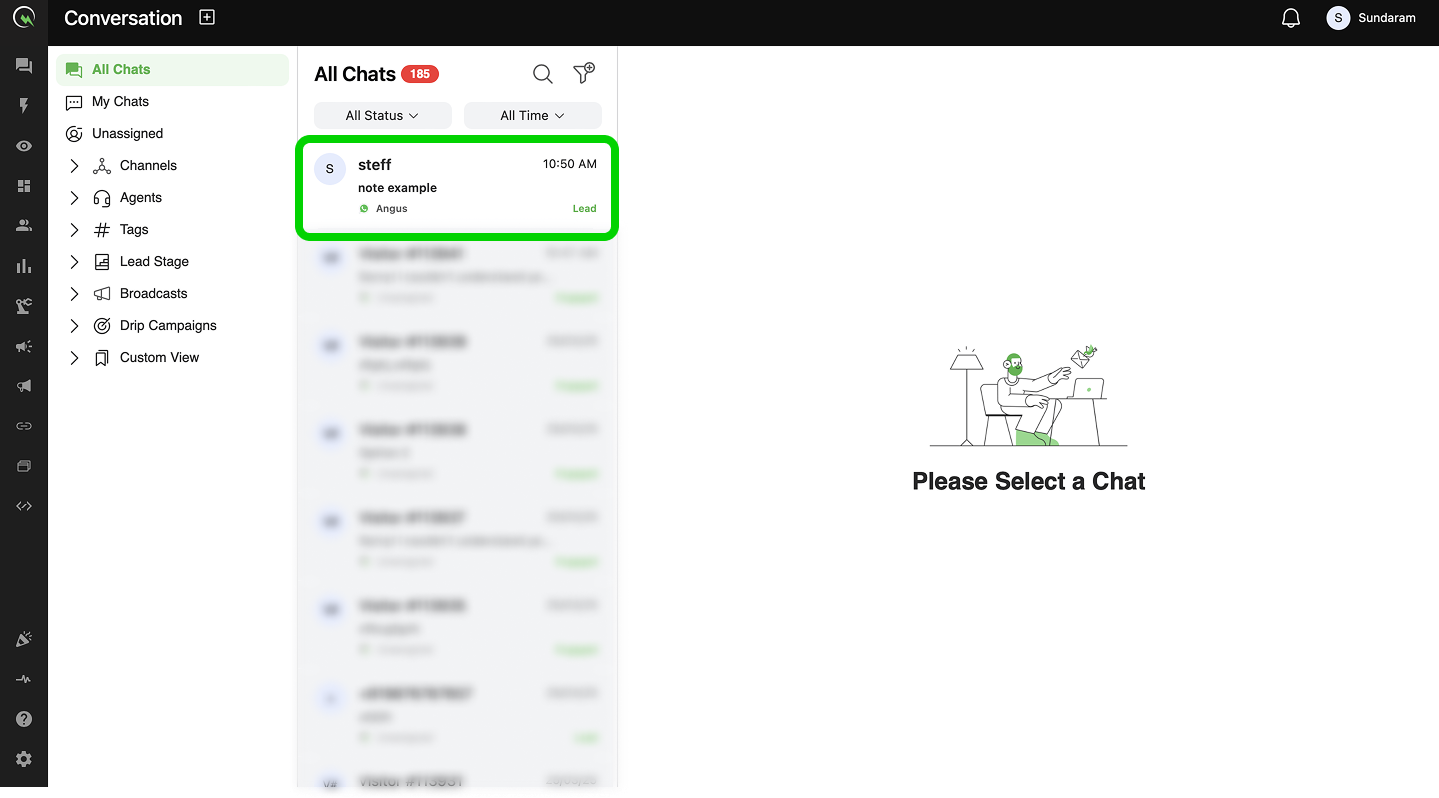Viewport: 1439px width, 798px height.
Task: Open the All Status dropdown
Action: pos(383,115)
